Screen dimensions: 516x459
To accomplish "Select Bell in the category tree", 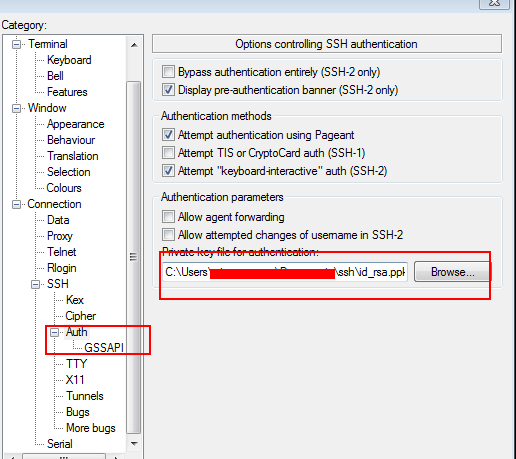I will 55,76.
